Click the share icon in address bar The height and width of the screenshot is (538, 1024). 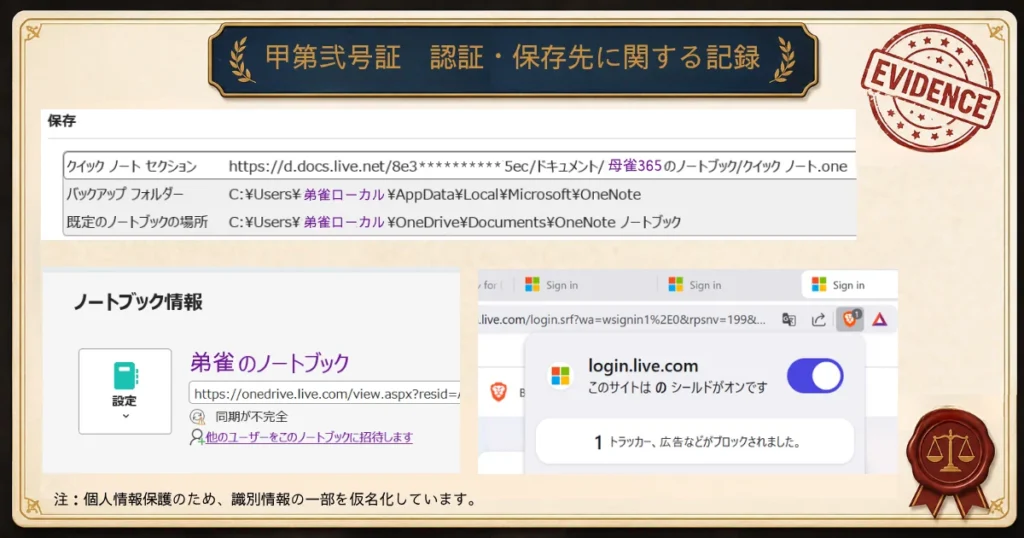(x=818, y=319)
